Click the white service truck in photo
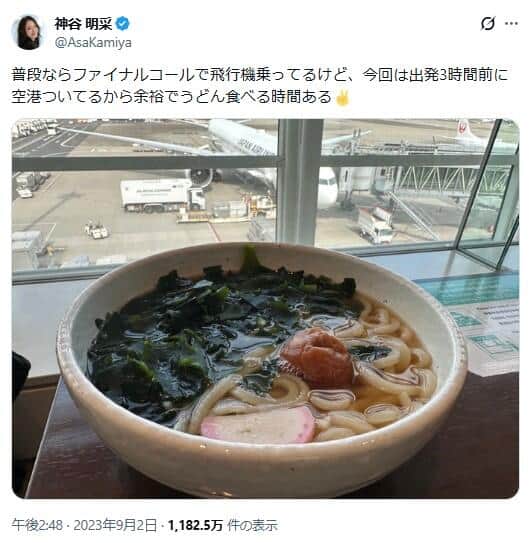Screen dimensions: 531x543 point(163,195)
